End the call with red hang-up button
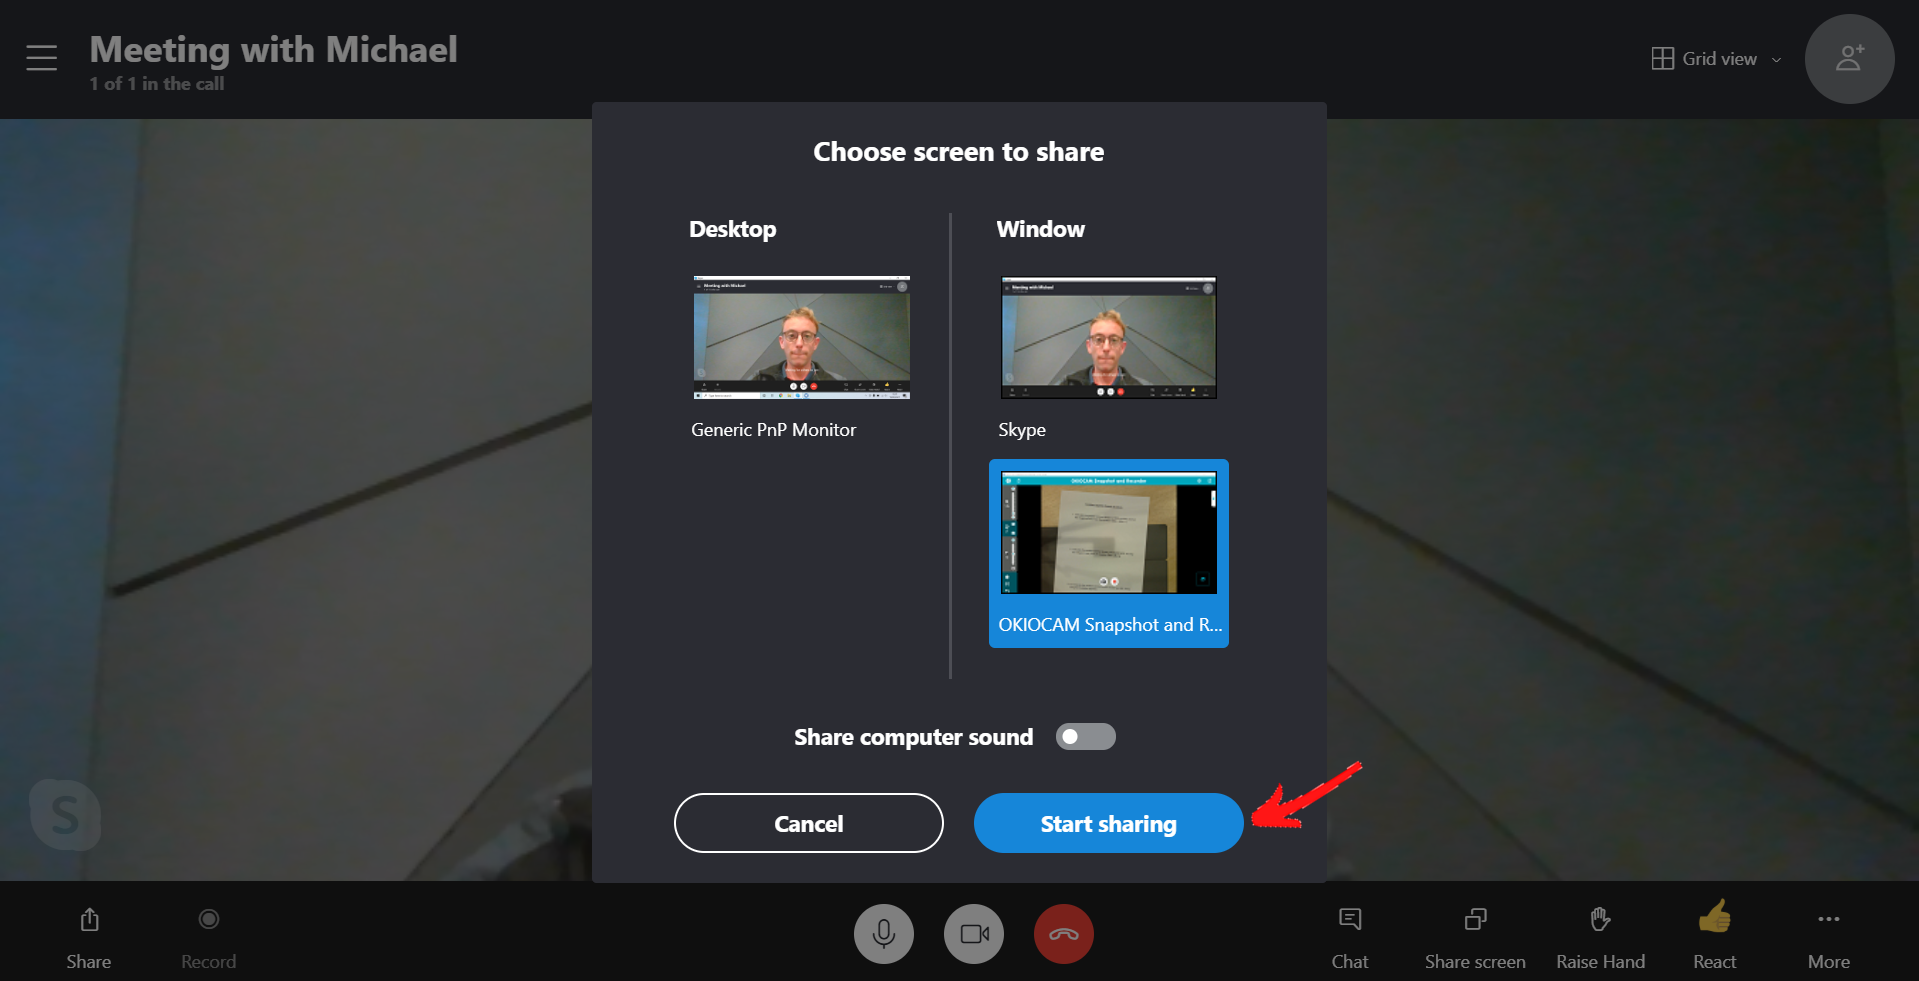 pyautogui.click(x=1063, y=933)
